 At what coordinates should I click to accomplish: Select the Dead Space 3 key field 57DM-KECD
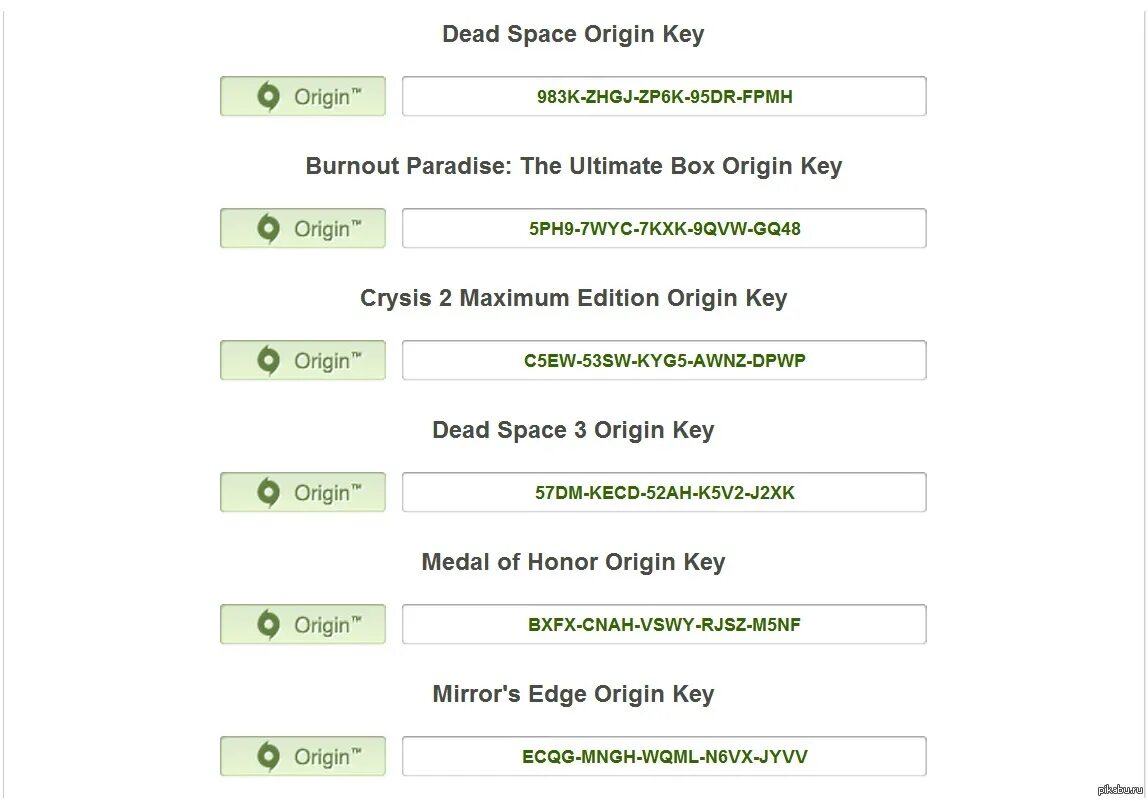pos(664,492)
